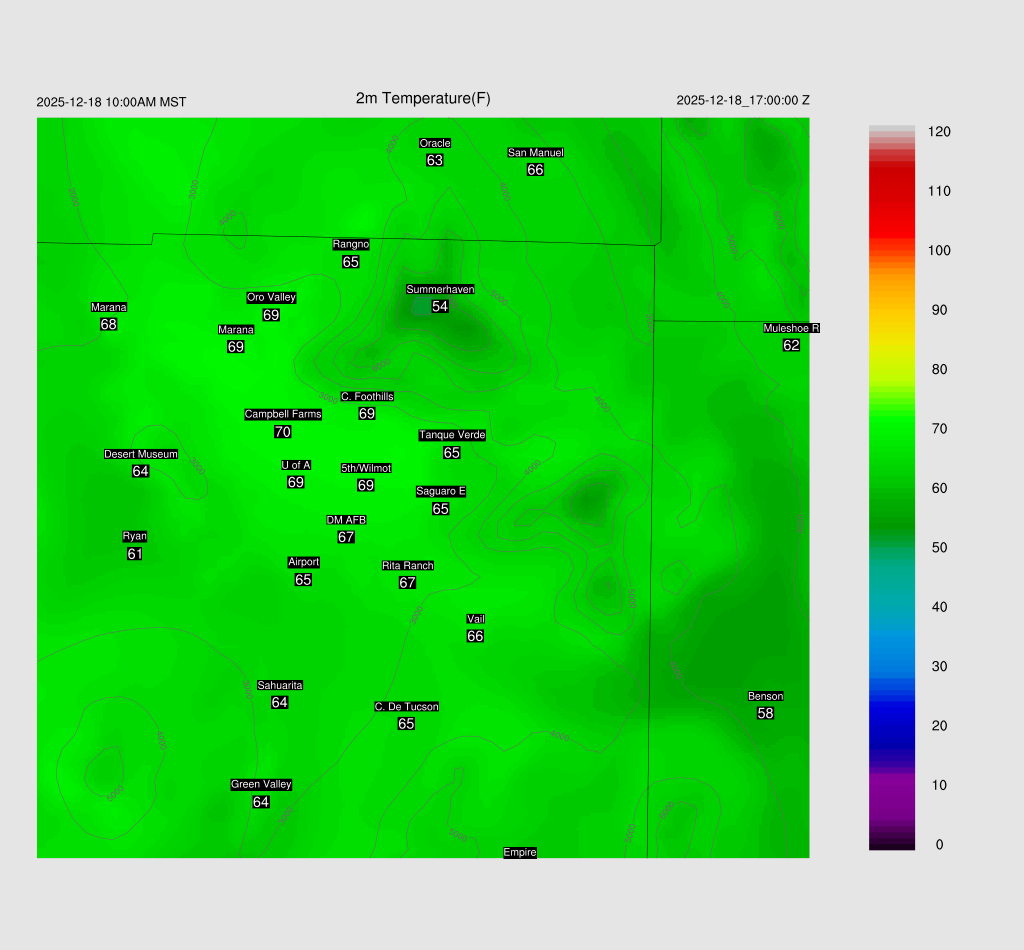
Task: Click the San Manuel temperature reading 66
Action: pyautogui.click(x=535, y=170)
